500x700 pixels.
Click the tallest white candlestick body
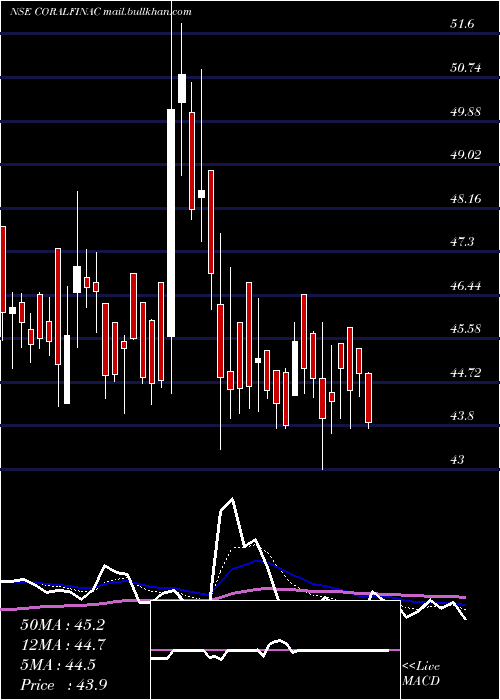tap(171, 223)
